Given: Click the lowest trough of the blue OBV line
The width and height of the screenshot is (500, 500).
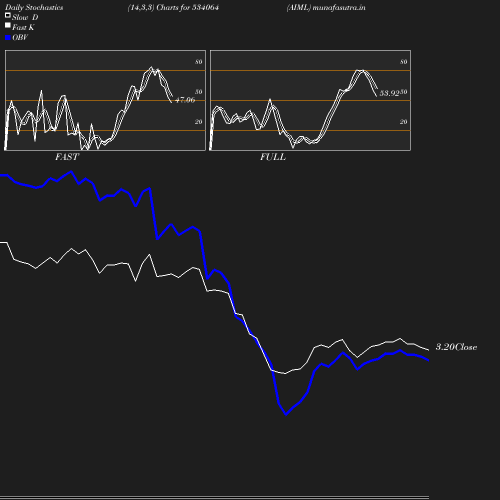Looking at the screenshot, I should pyautogui.click(x=286, y=415).
